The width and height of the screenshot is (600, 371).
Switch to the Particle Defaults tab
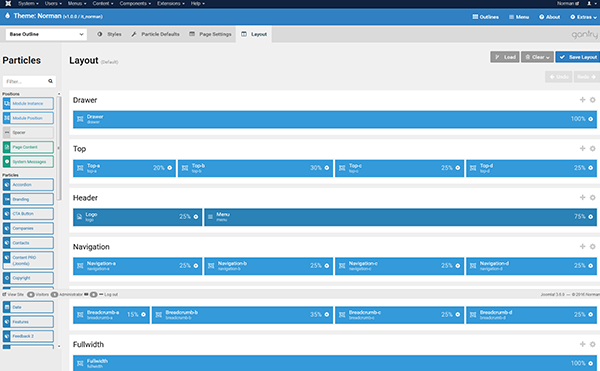155,34
